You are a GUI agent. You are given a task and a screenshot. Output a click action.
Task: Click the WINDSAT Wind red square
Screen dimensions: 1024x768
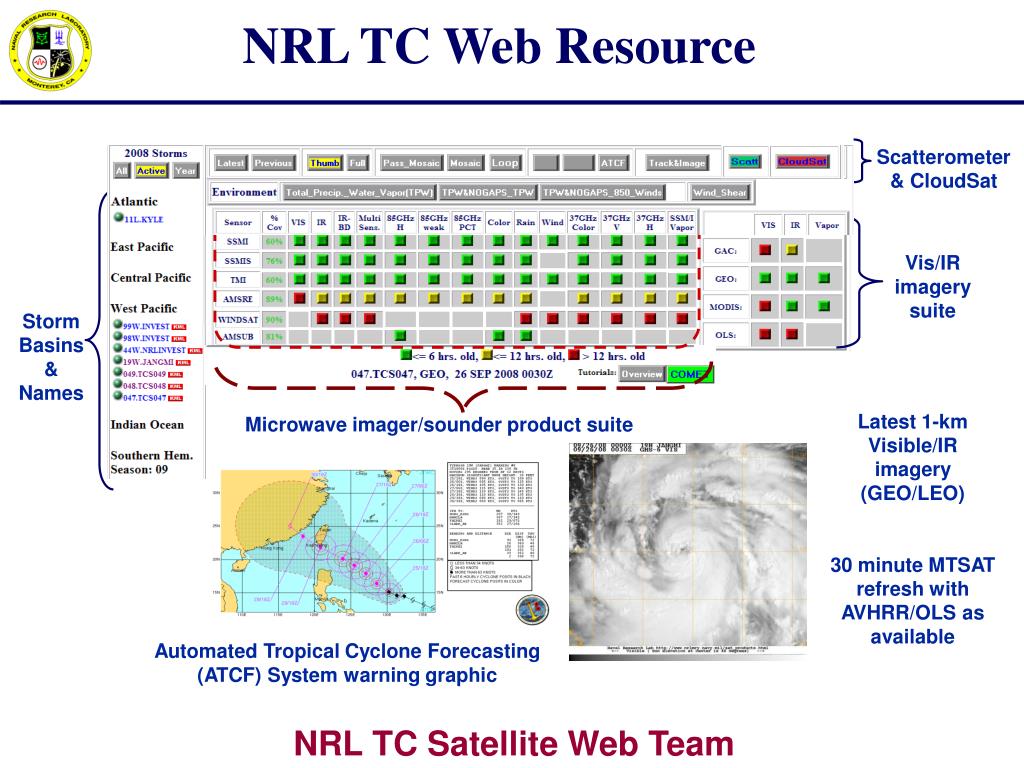point(552,319)
